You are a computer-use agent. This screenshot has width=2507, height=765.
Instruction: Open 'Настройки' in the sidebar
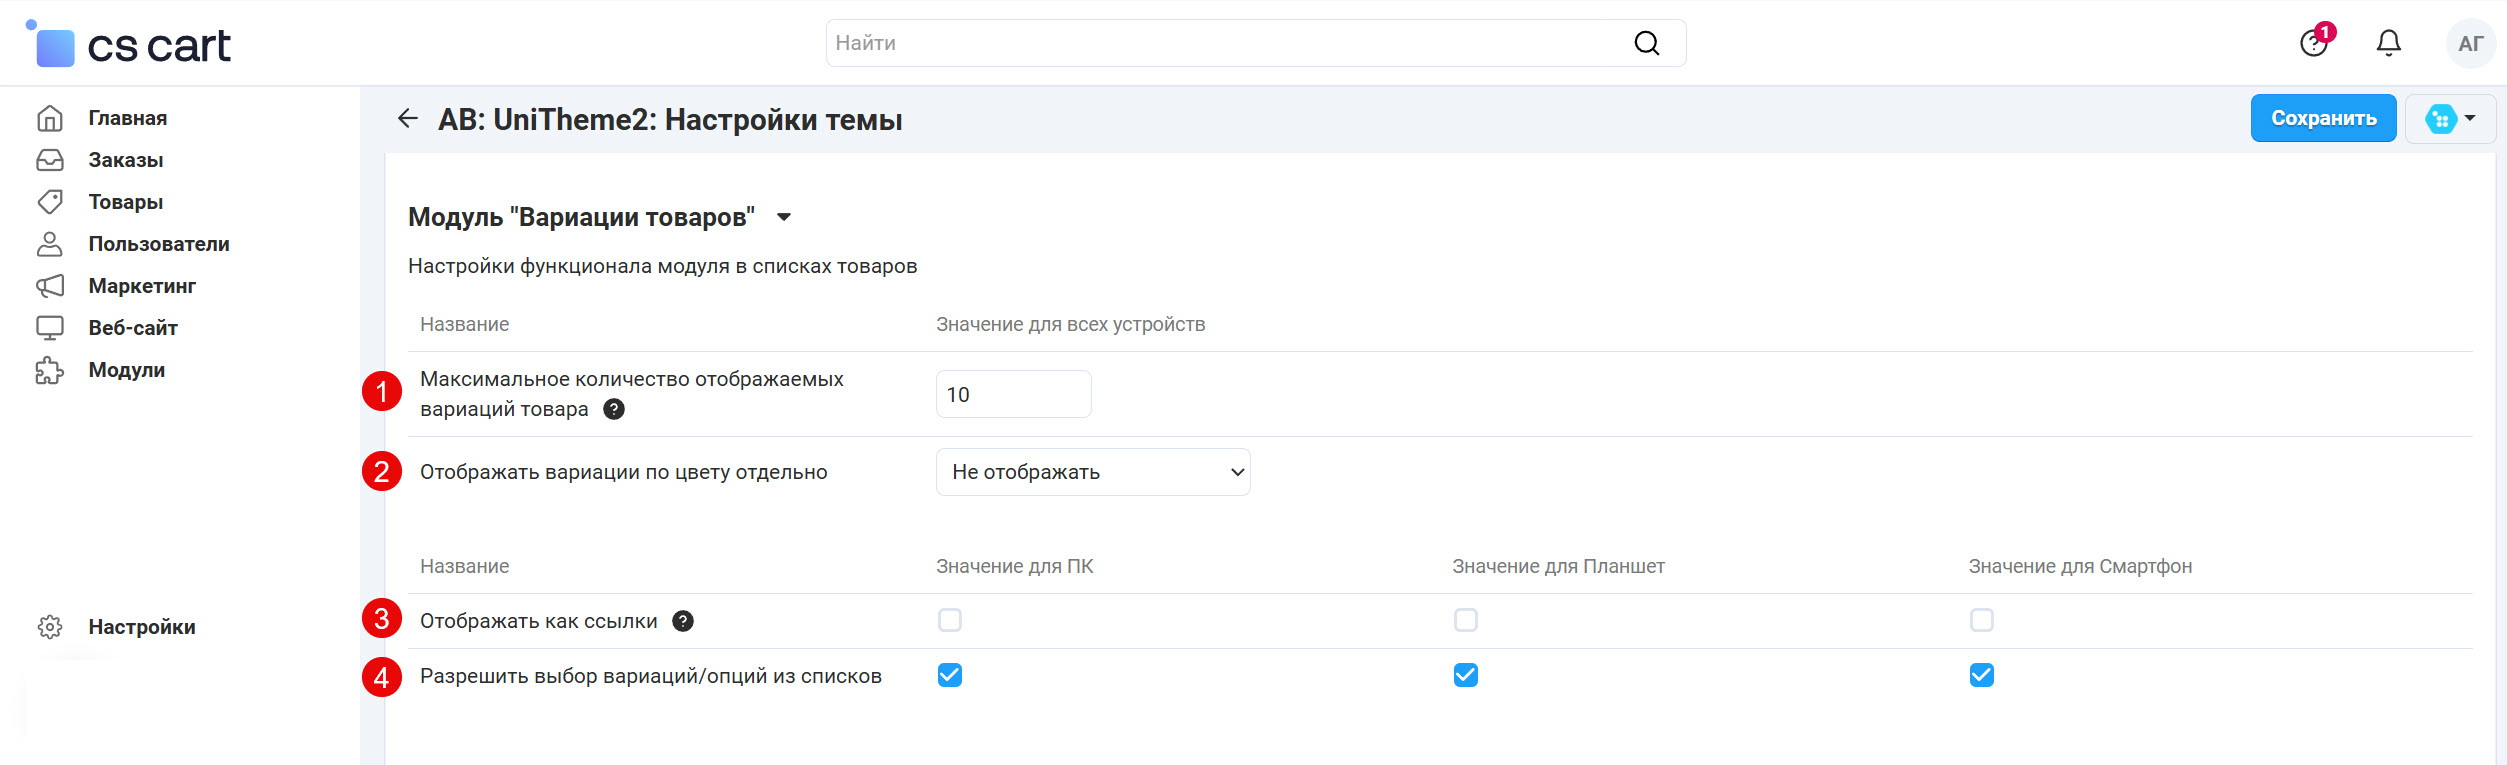point(141,627)
